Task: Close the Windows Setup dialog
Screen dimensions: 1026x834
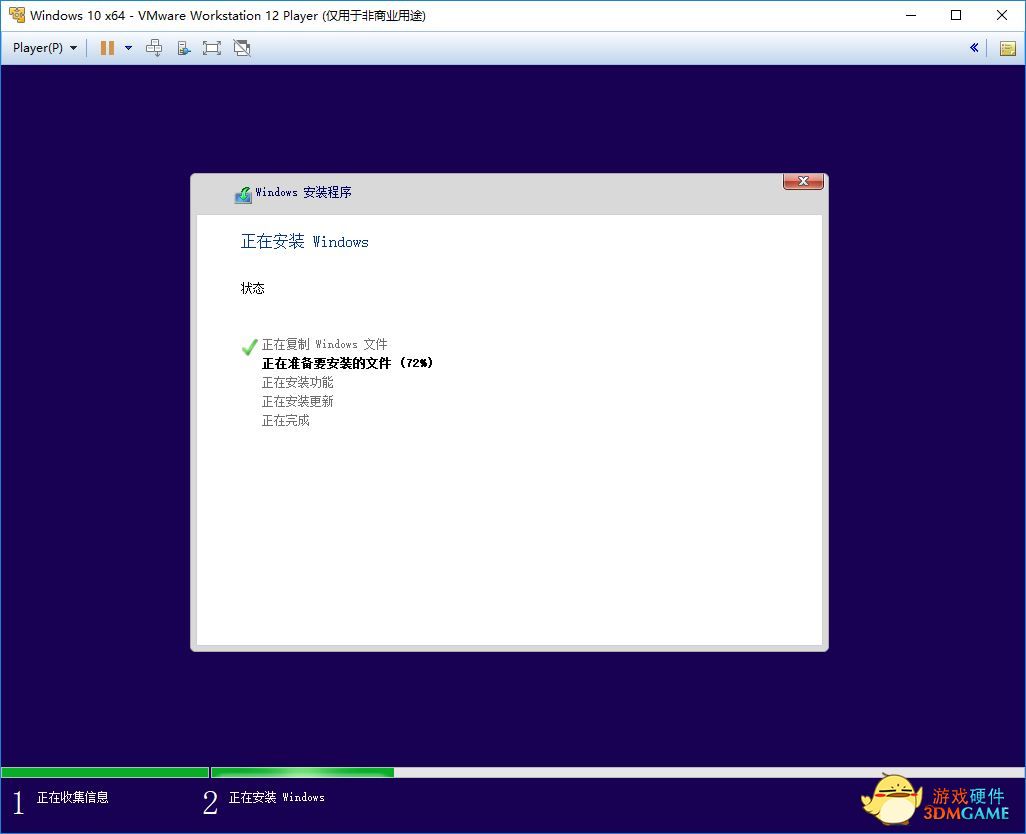Action: click(x=803, y=181)
